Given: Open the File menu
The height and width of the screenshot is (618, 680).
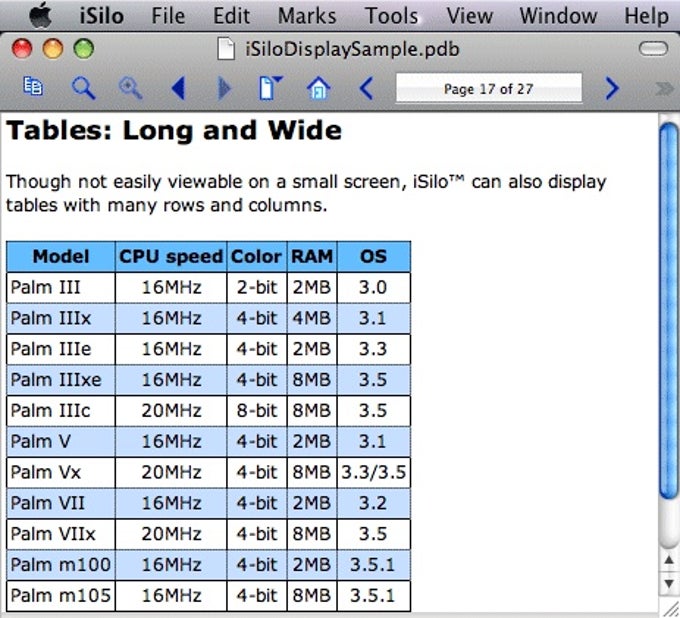Looking at the screenshot, I should 168,16.
